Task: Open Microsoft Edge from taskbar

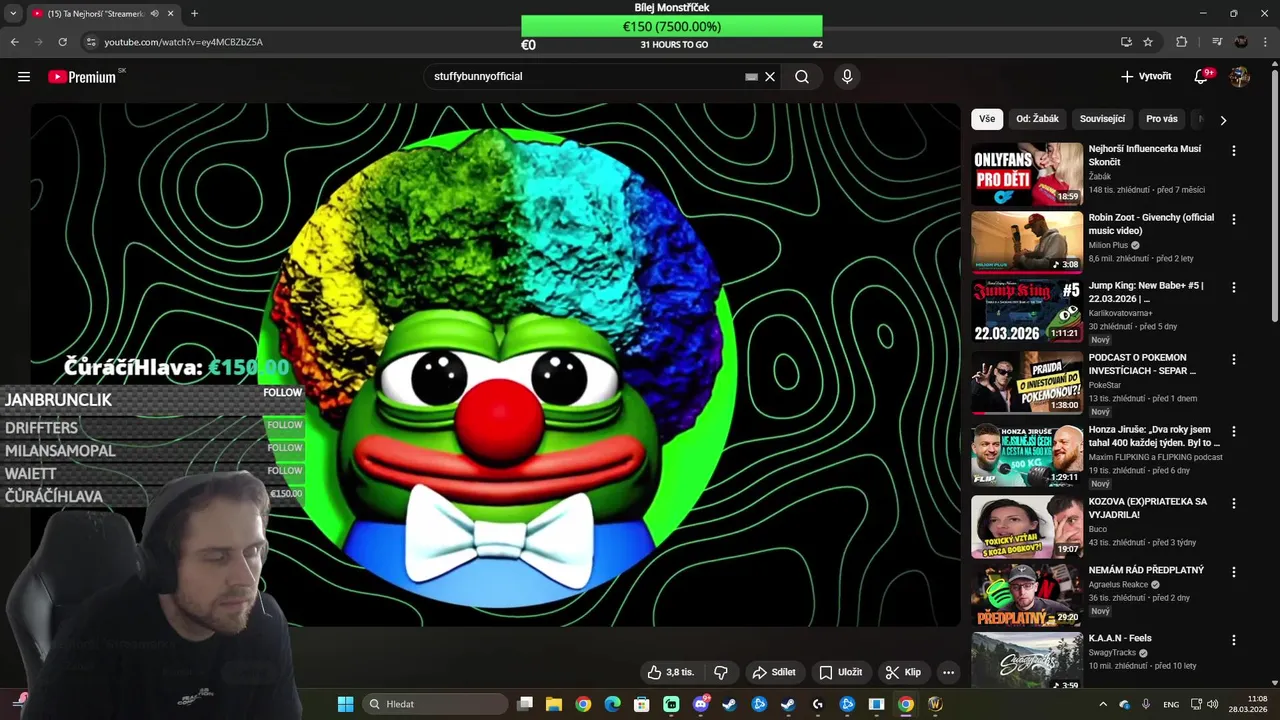Action: tap(612, 704)
